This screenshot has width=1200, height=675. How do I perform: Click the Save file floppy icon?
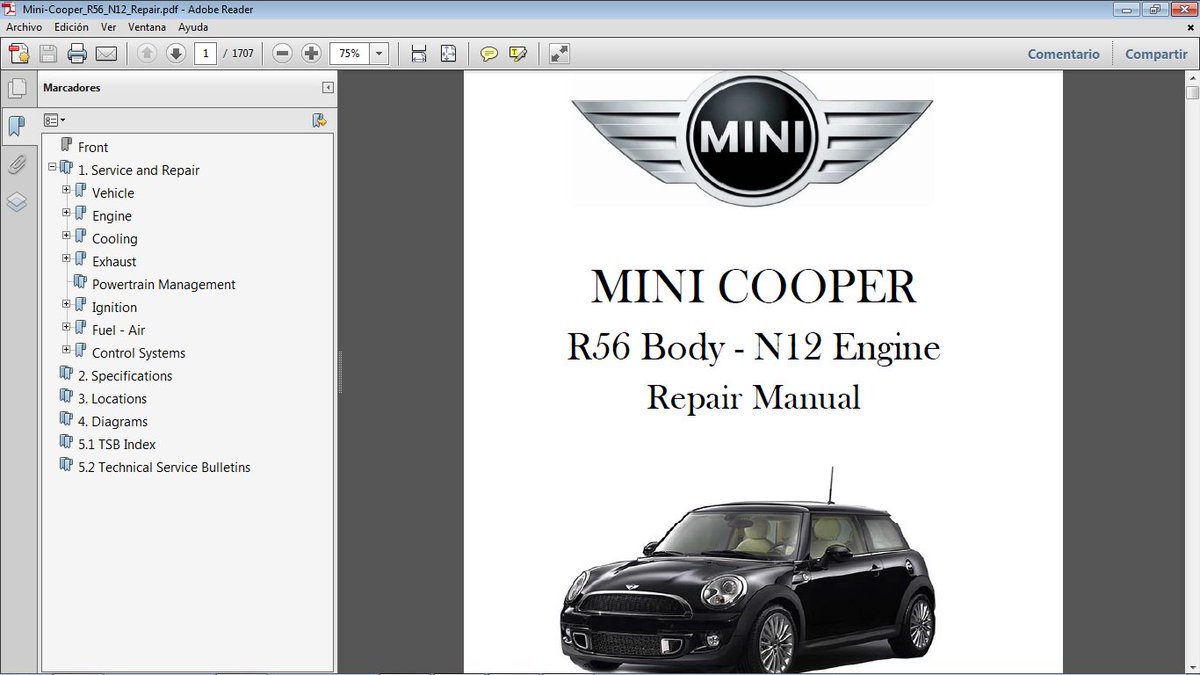[x=48, y=54]
